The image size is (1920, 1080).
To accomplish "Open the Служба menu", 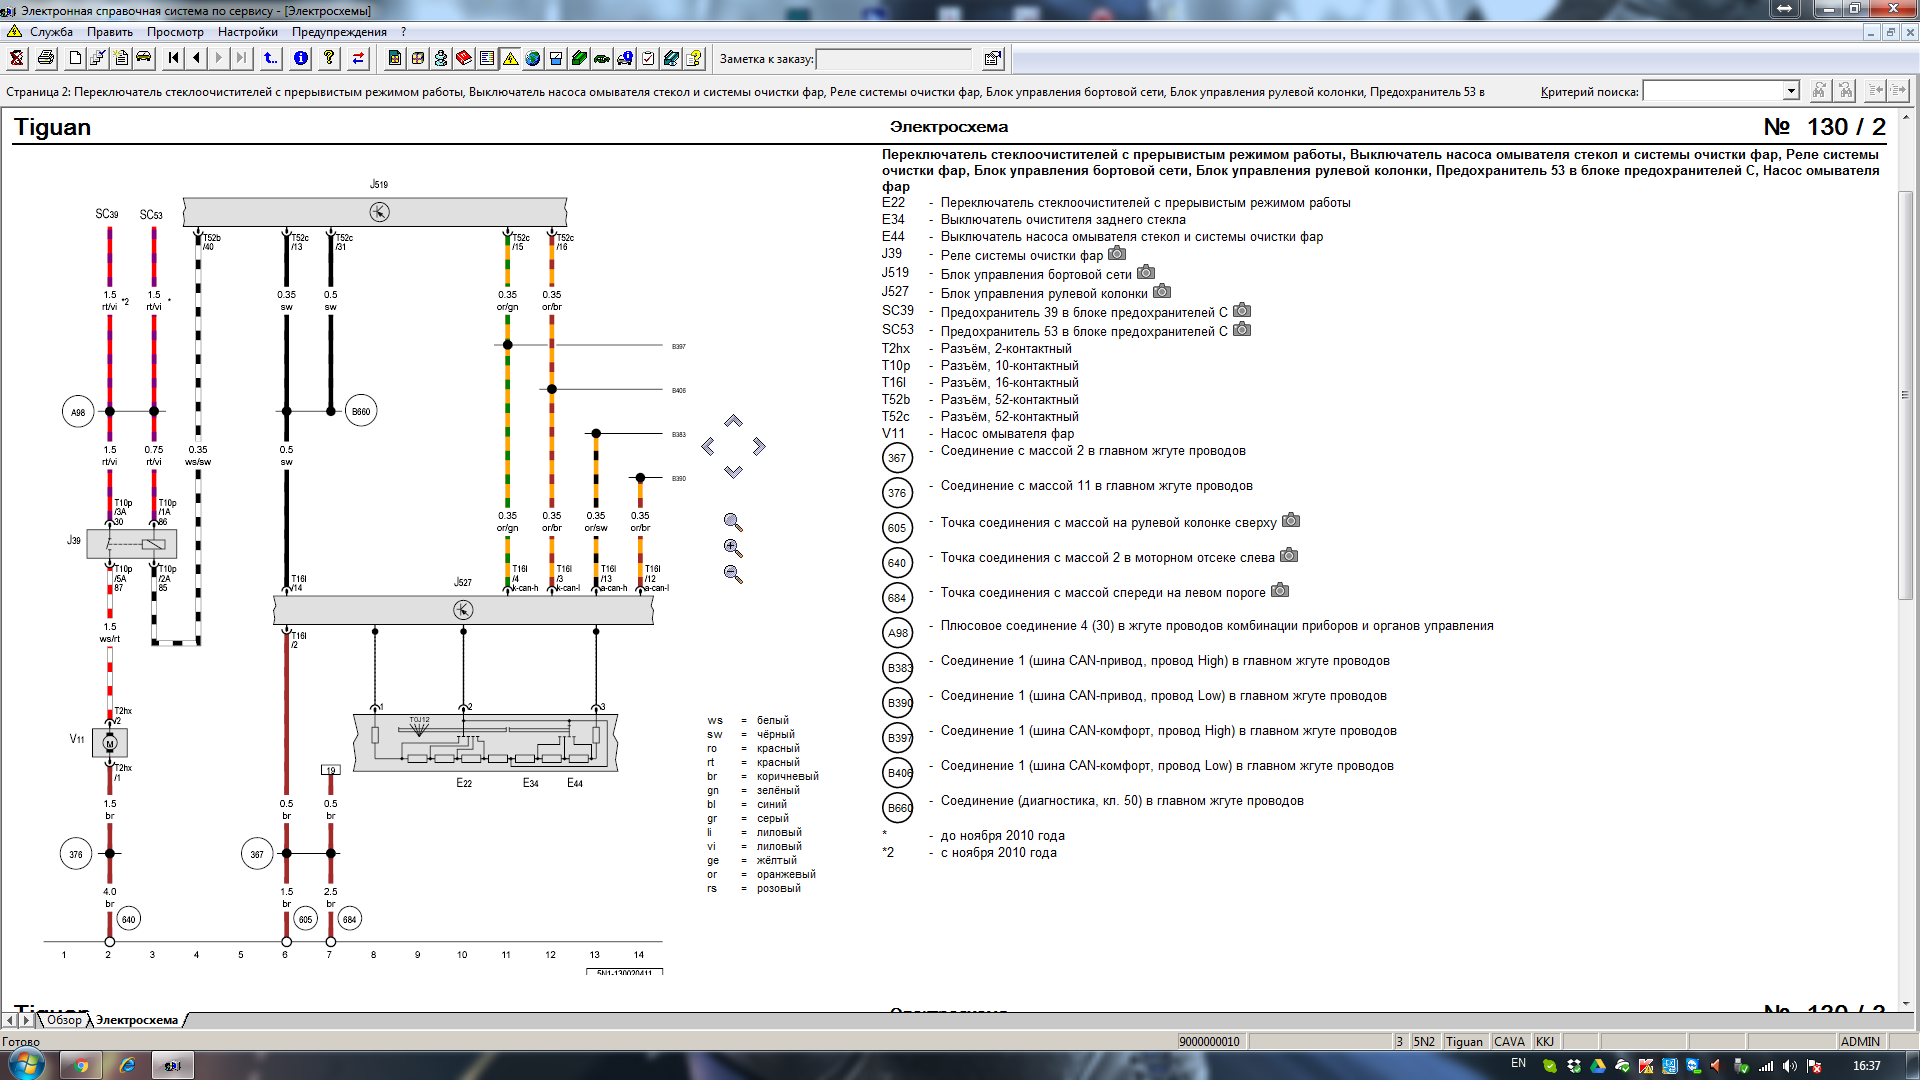I will (51, 32).
